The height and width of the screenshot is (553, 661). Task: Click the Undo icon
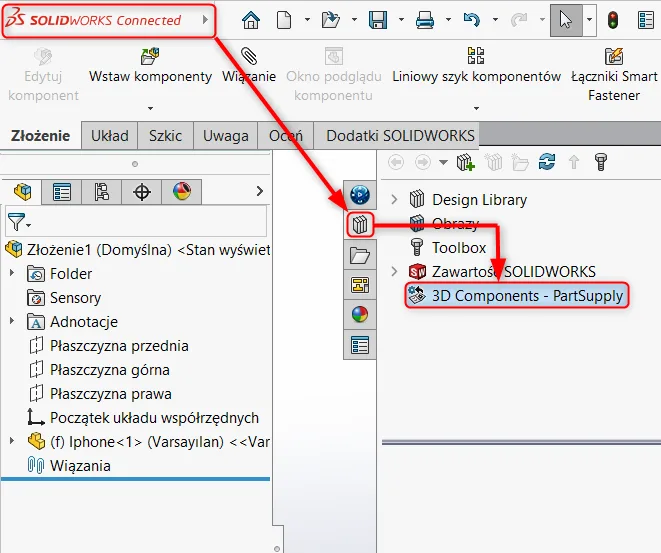click(472, 20)
